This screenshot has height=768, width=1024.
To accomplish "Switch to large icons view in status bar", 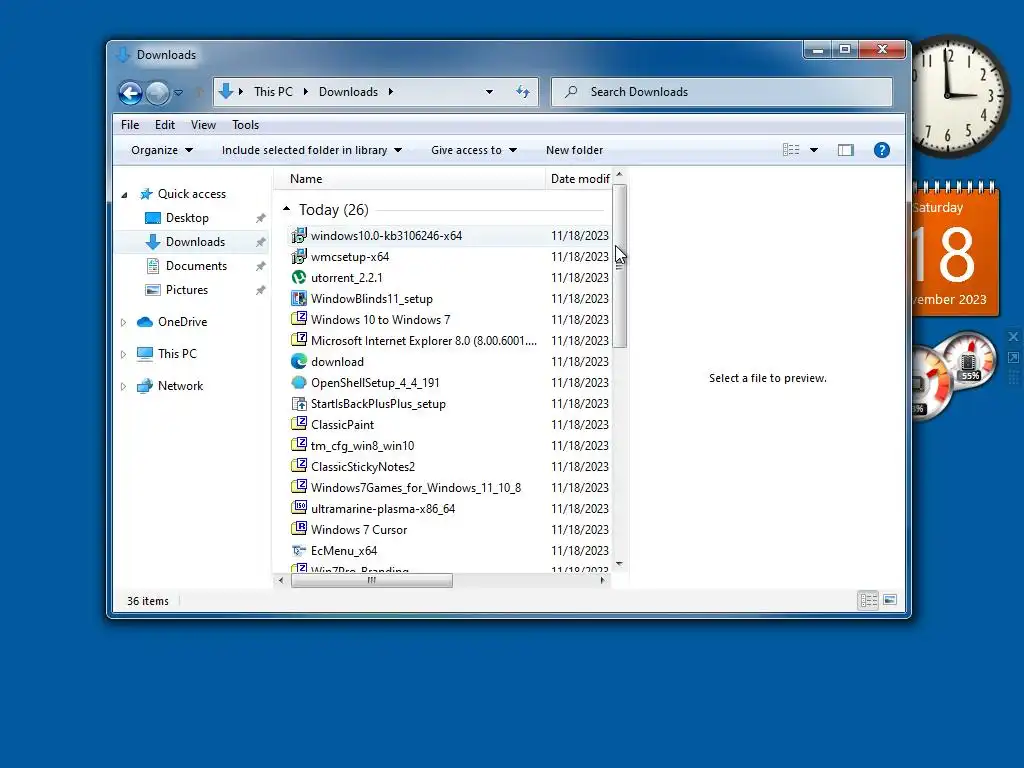I will [x=890, y=600].
